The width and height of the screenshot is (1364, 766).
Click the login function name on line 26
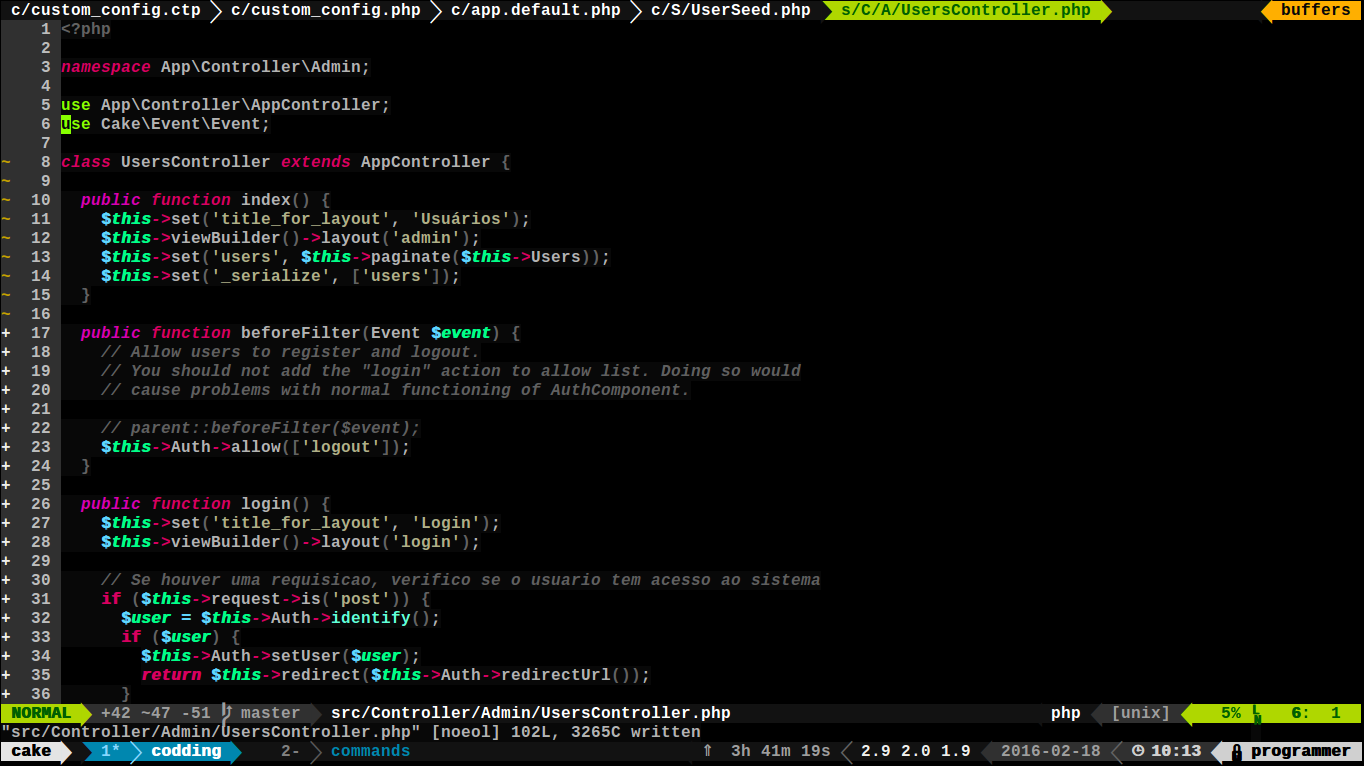[x=265, y=504]
